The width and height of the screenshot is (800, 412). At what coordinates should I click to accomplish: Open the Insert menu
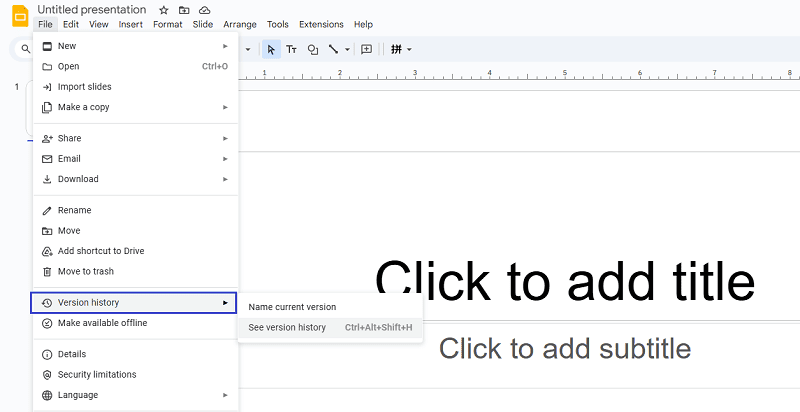click(x=130, y=24)
